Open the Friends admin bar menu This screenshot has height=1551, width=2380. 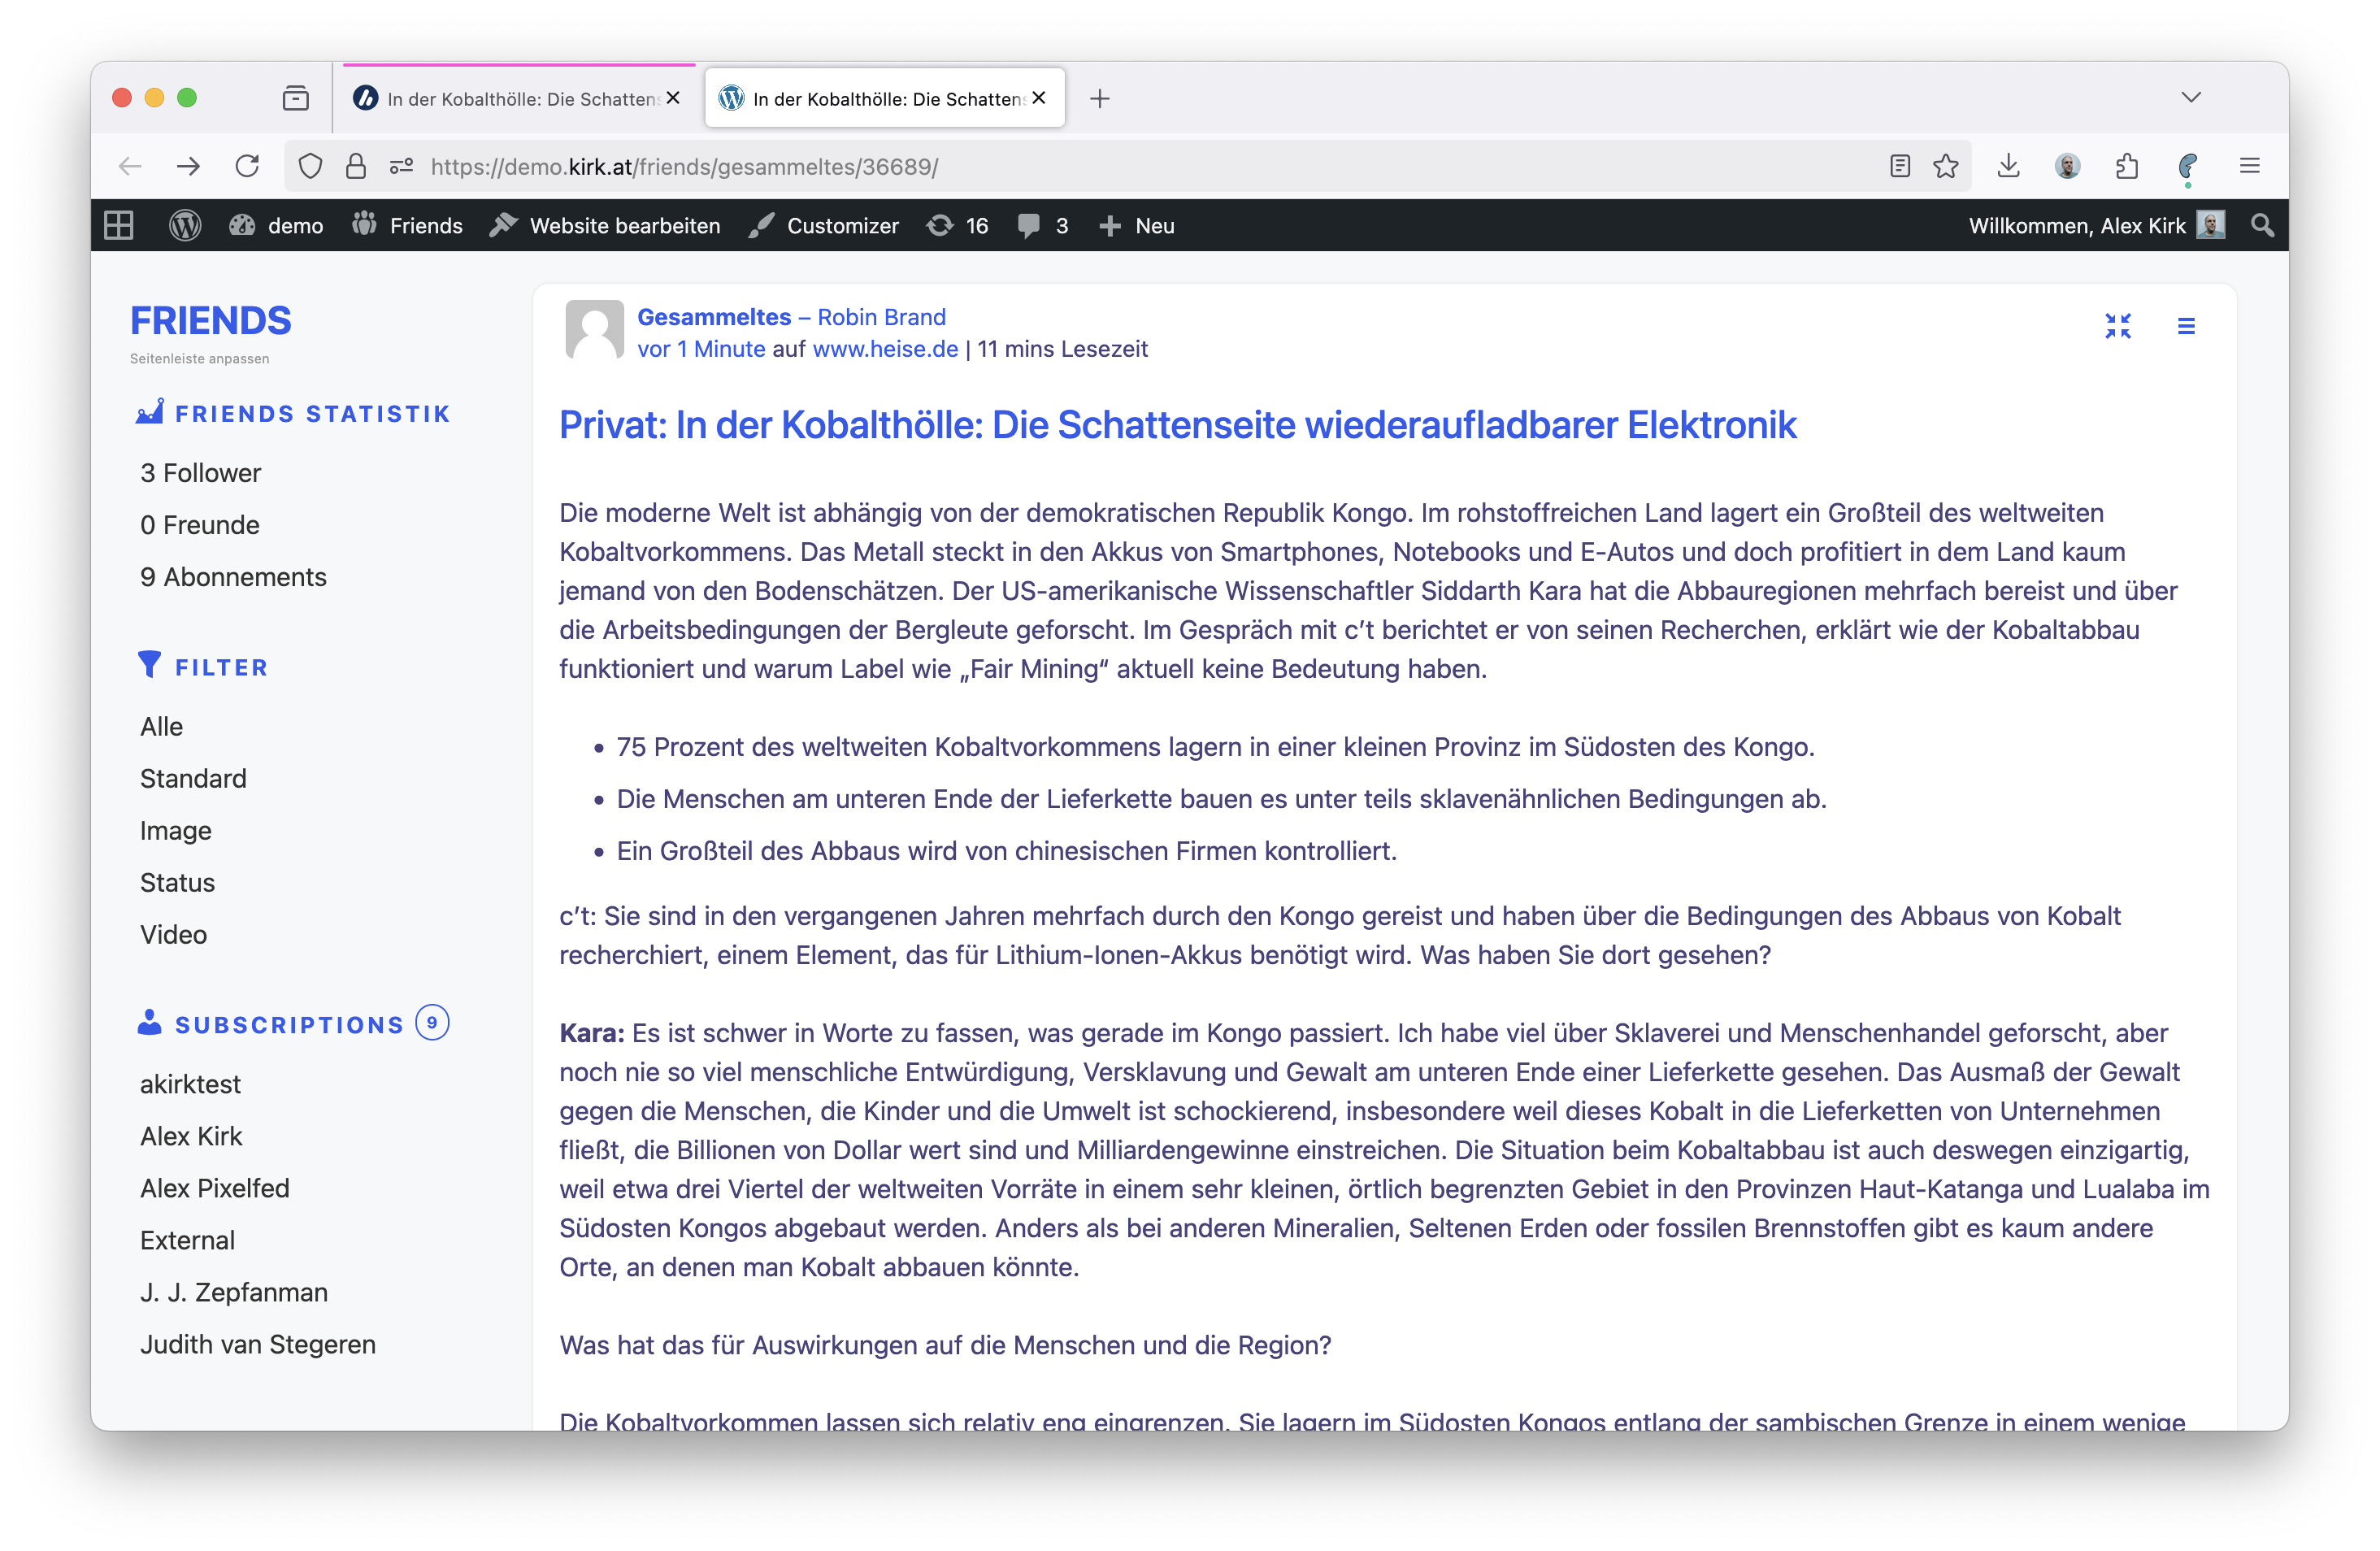pyautogui.click(x=406, y=225)
